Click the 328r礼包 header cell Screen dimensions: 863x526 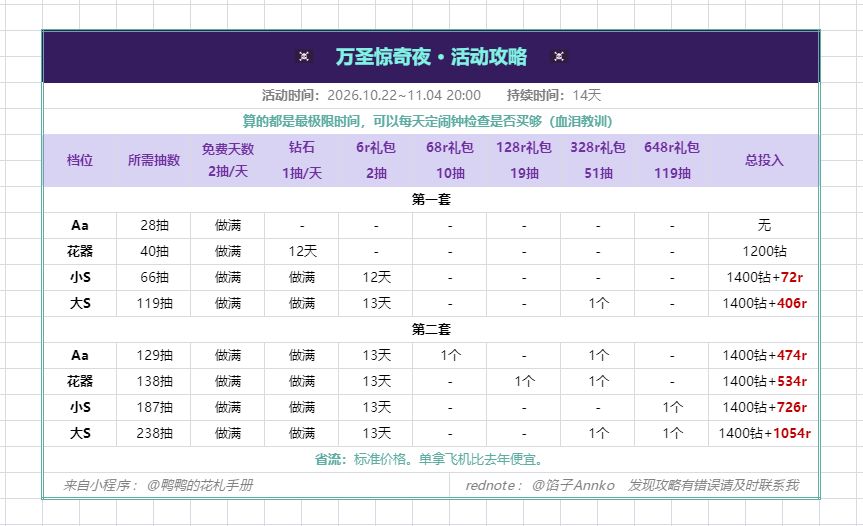598,160
